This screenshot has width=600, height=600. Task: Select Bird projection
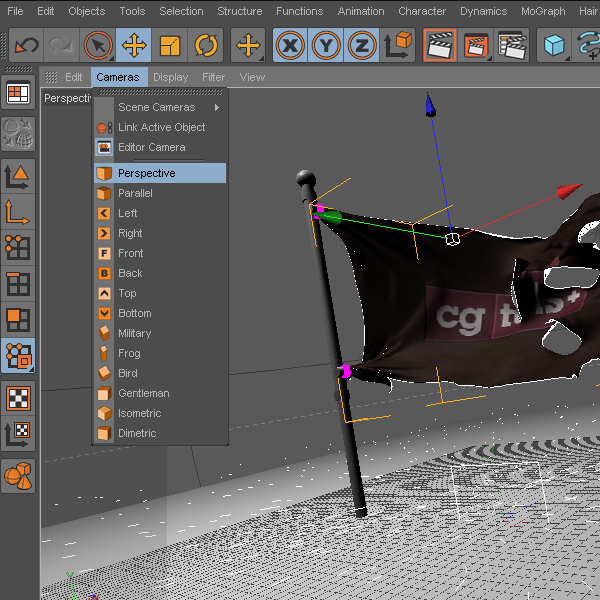point(160,373)
